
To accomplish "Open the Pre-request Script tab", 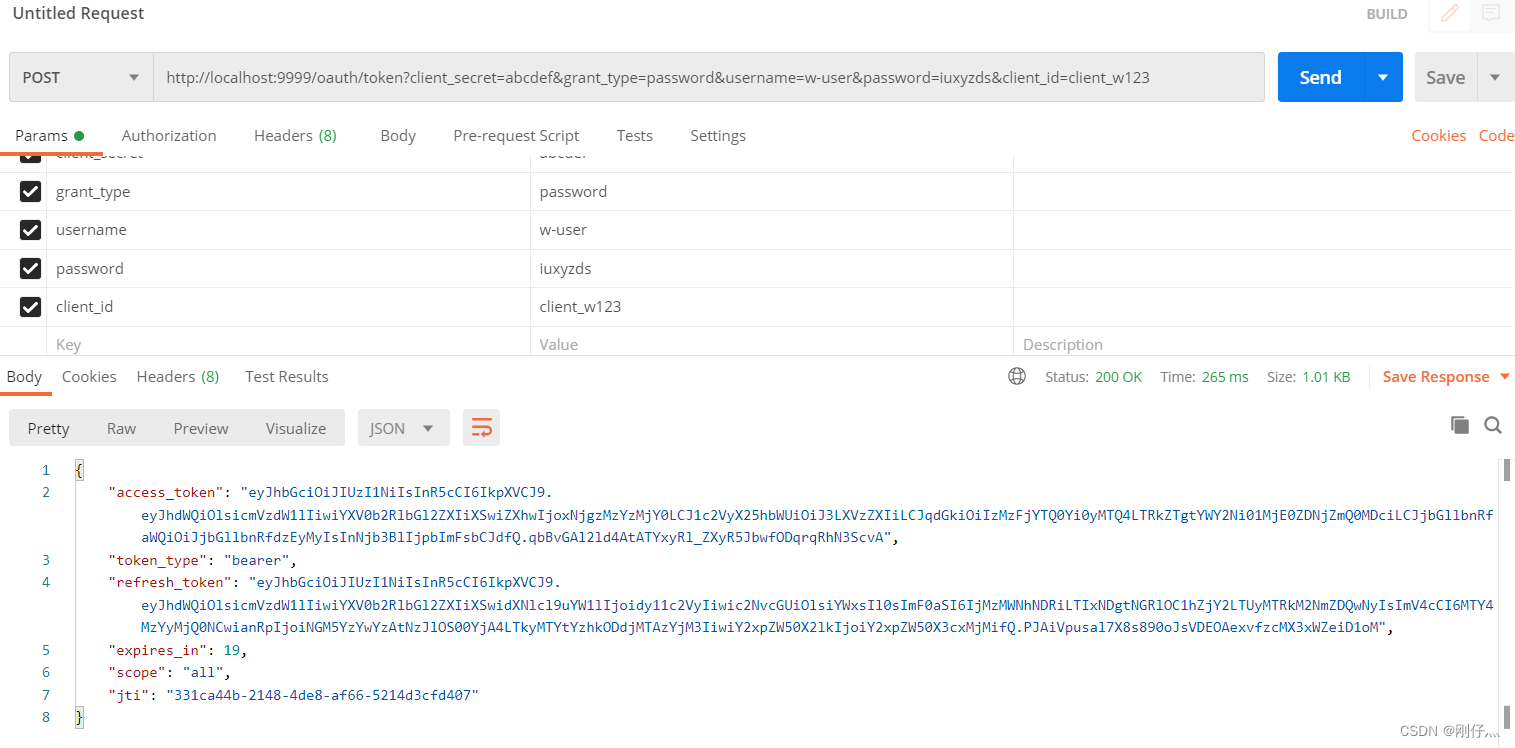I will 516,135.
